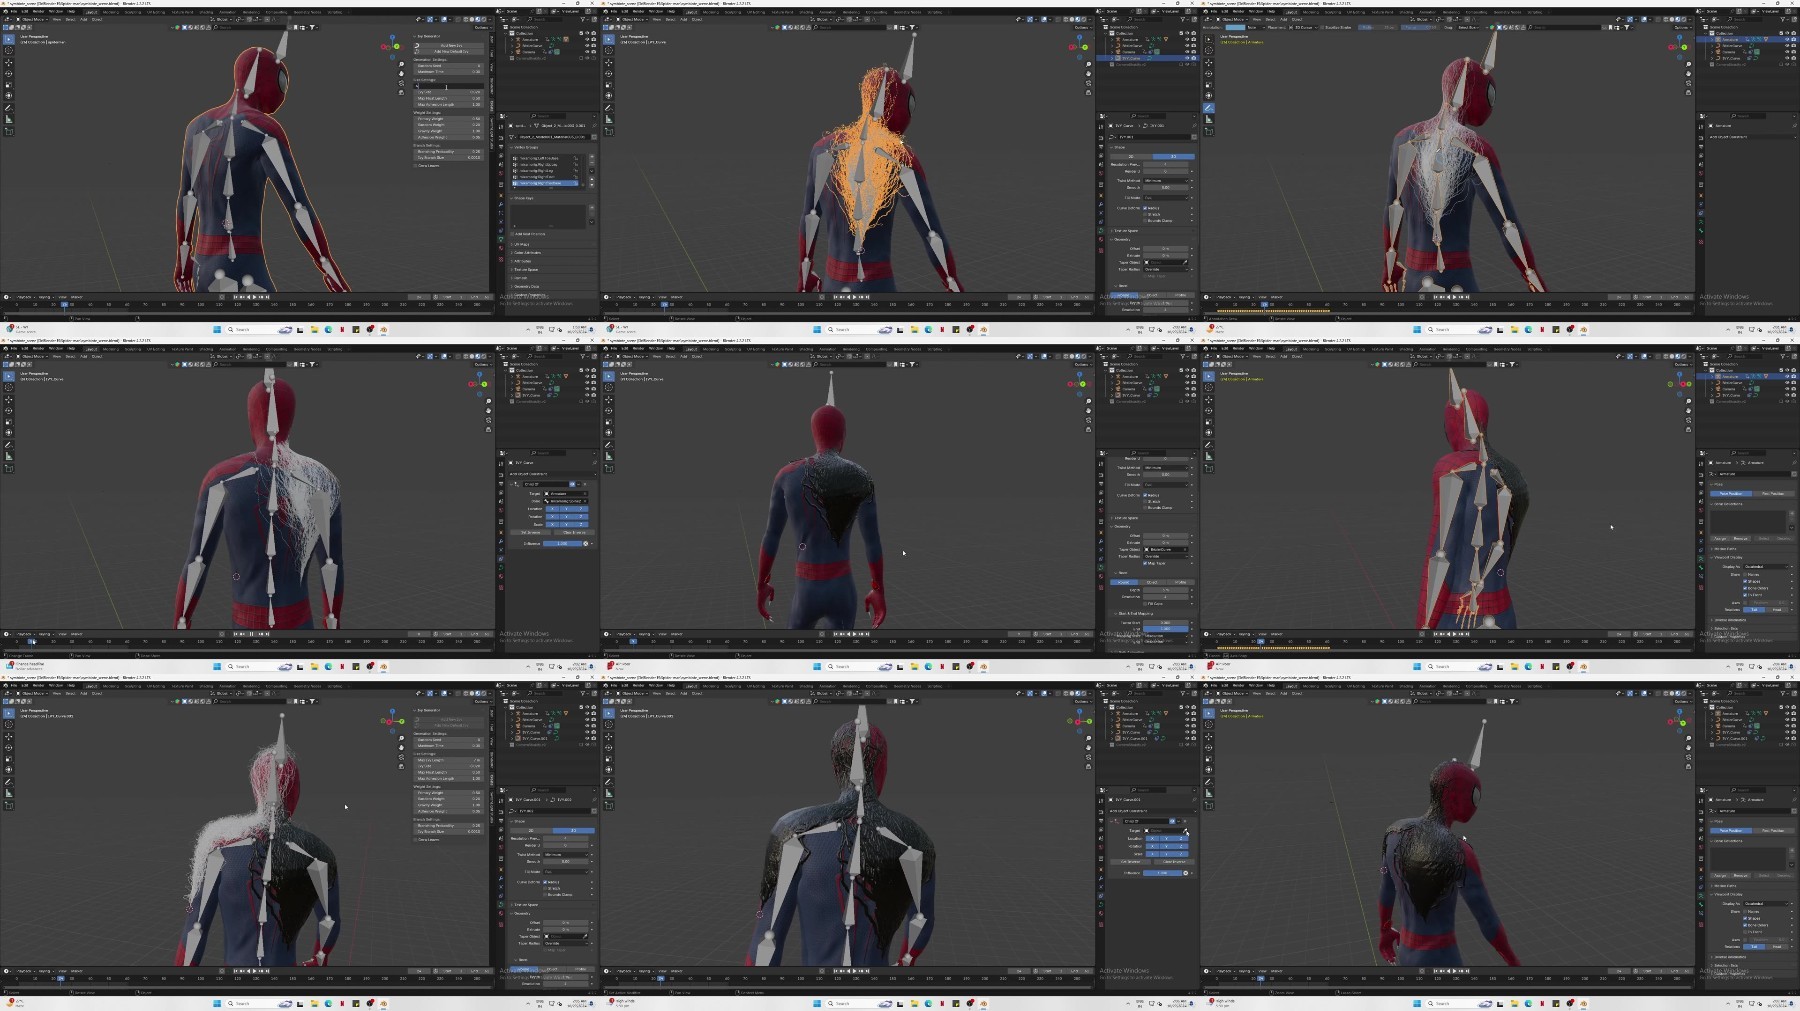The image size is (1800, 1011).
Task: Open File Explorer from taskbar below top-left window
Action: (x=314, y=329)
